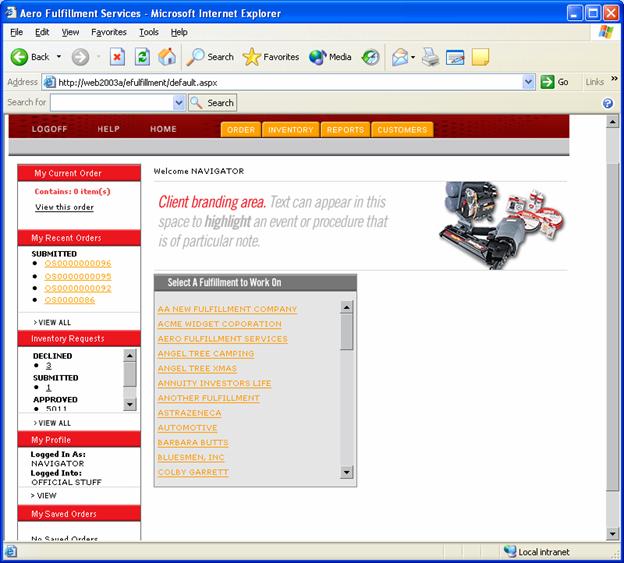The height and width of the screenshot is (563, 624).
Task: Open the History icon
Action: (x=370, y=57)
